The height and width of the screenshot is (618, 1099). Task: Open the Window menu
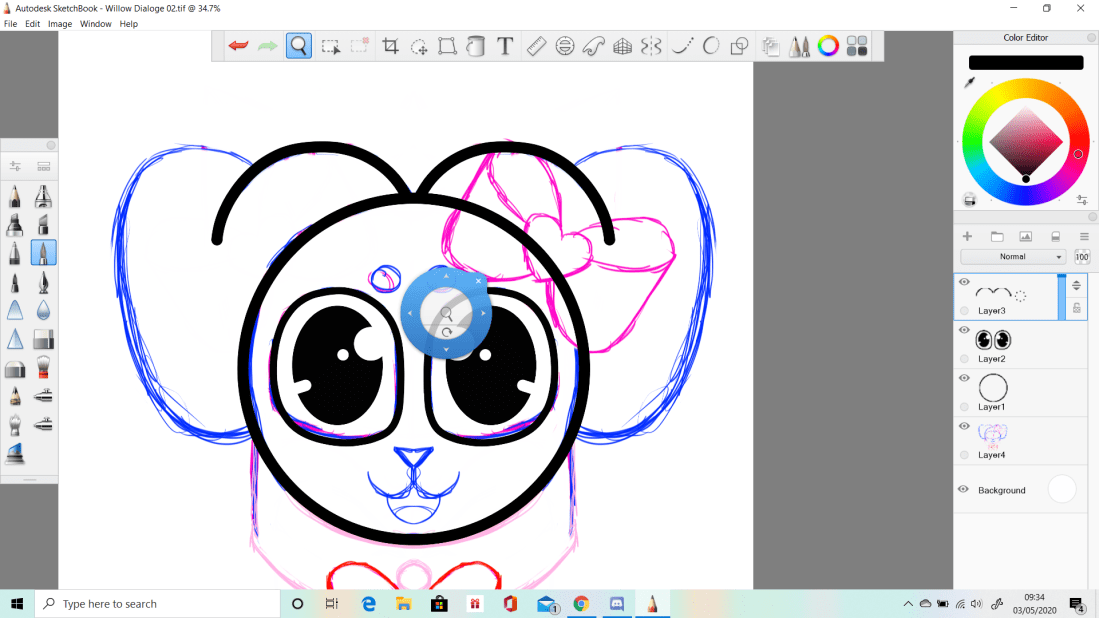point(96,24)
